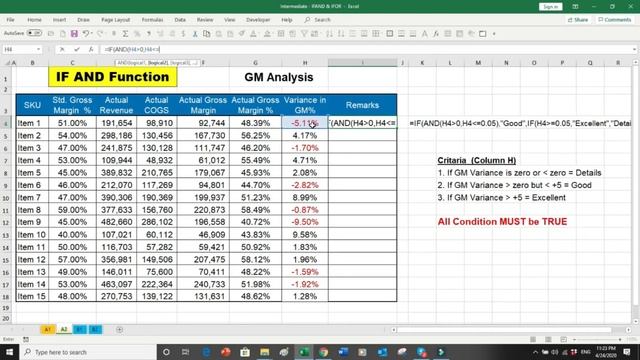640x360 pixels.
Task: Click the All Condition MUST be TRUE text
Action: (x=502, y=222)
